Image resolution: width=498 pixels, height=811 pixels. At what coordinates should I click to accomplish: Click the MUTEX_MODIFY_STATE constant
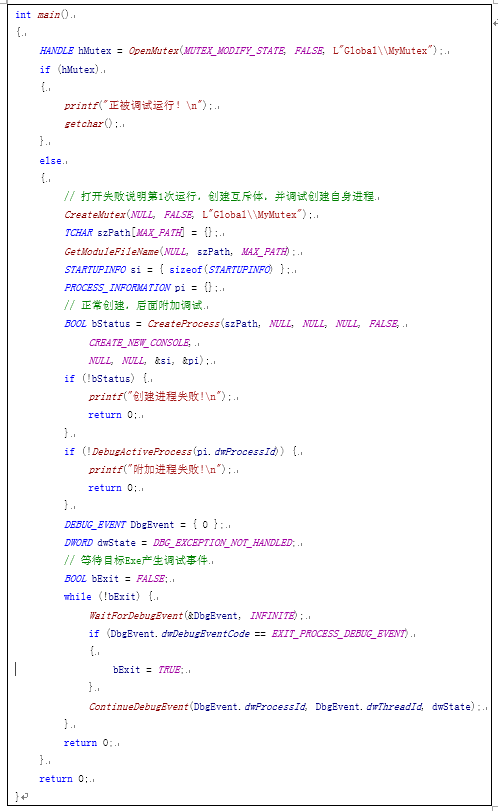[x=234, y=51]
